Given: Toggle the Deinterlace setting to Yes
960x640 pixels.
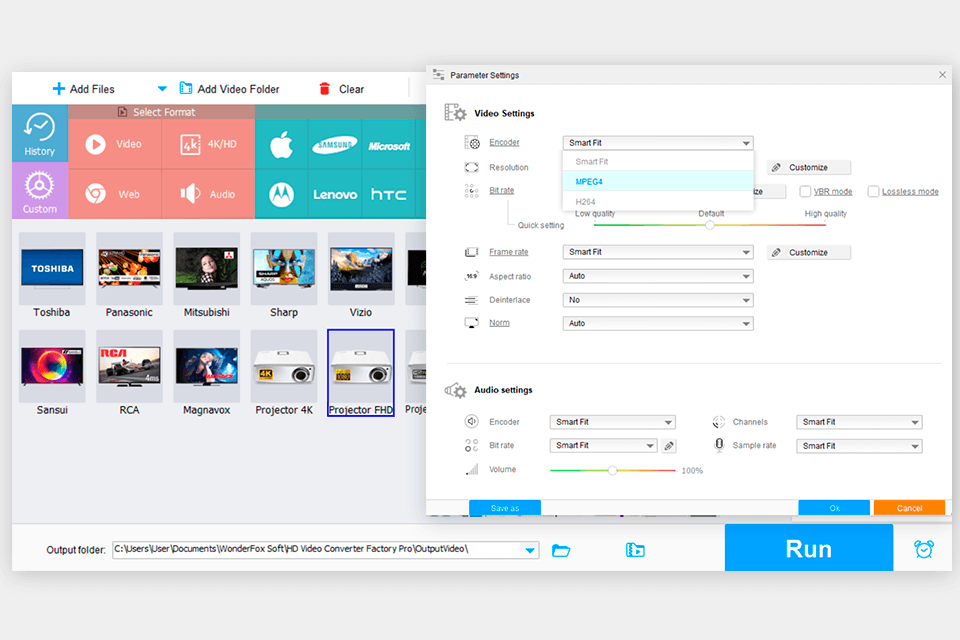Looking at the screenshot, I should [x=657, y=299].
